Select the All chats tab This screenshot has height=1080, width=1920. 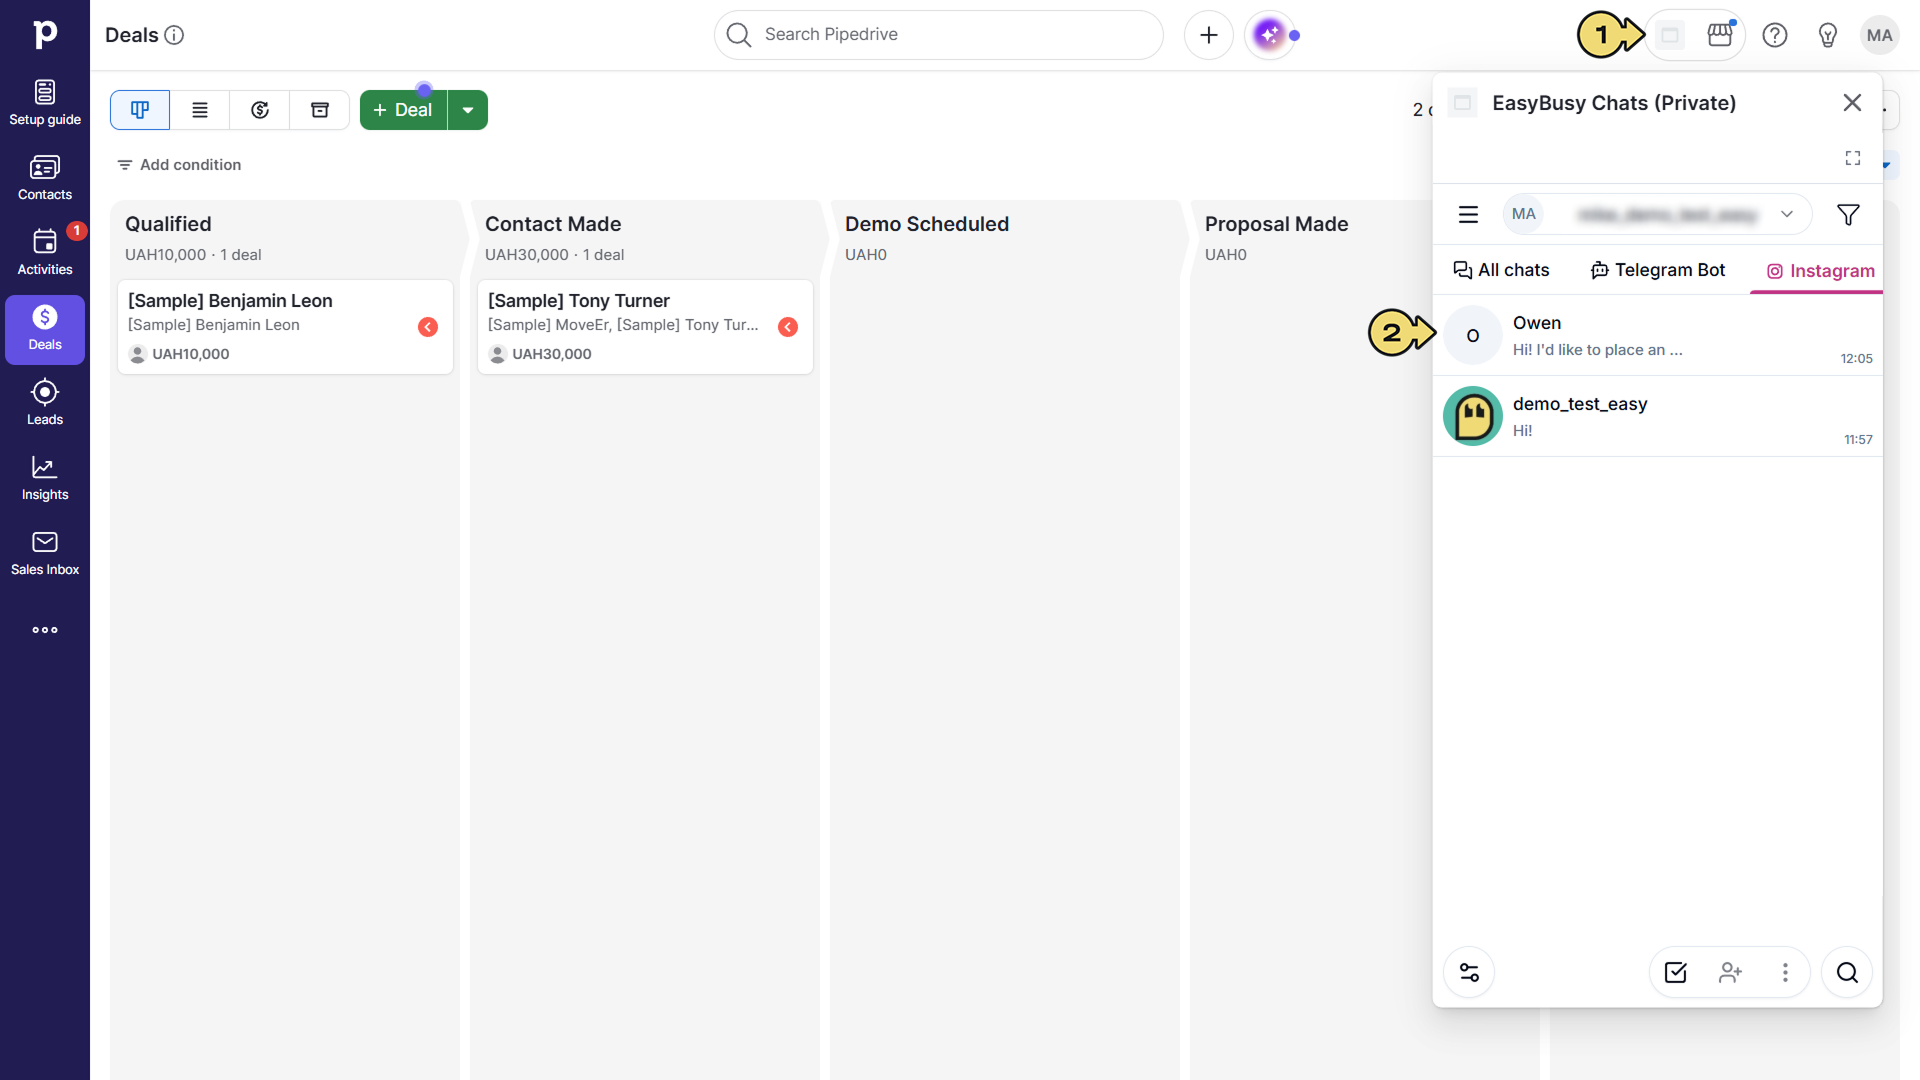click(1501, 270)
